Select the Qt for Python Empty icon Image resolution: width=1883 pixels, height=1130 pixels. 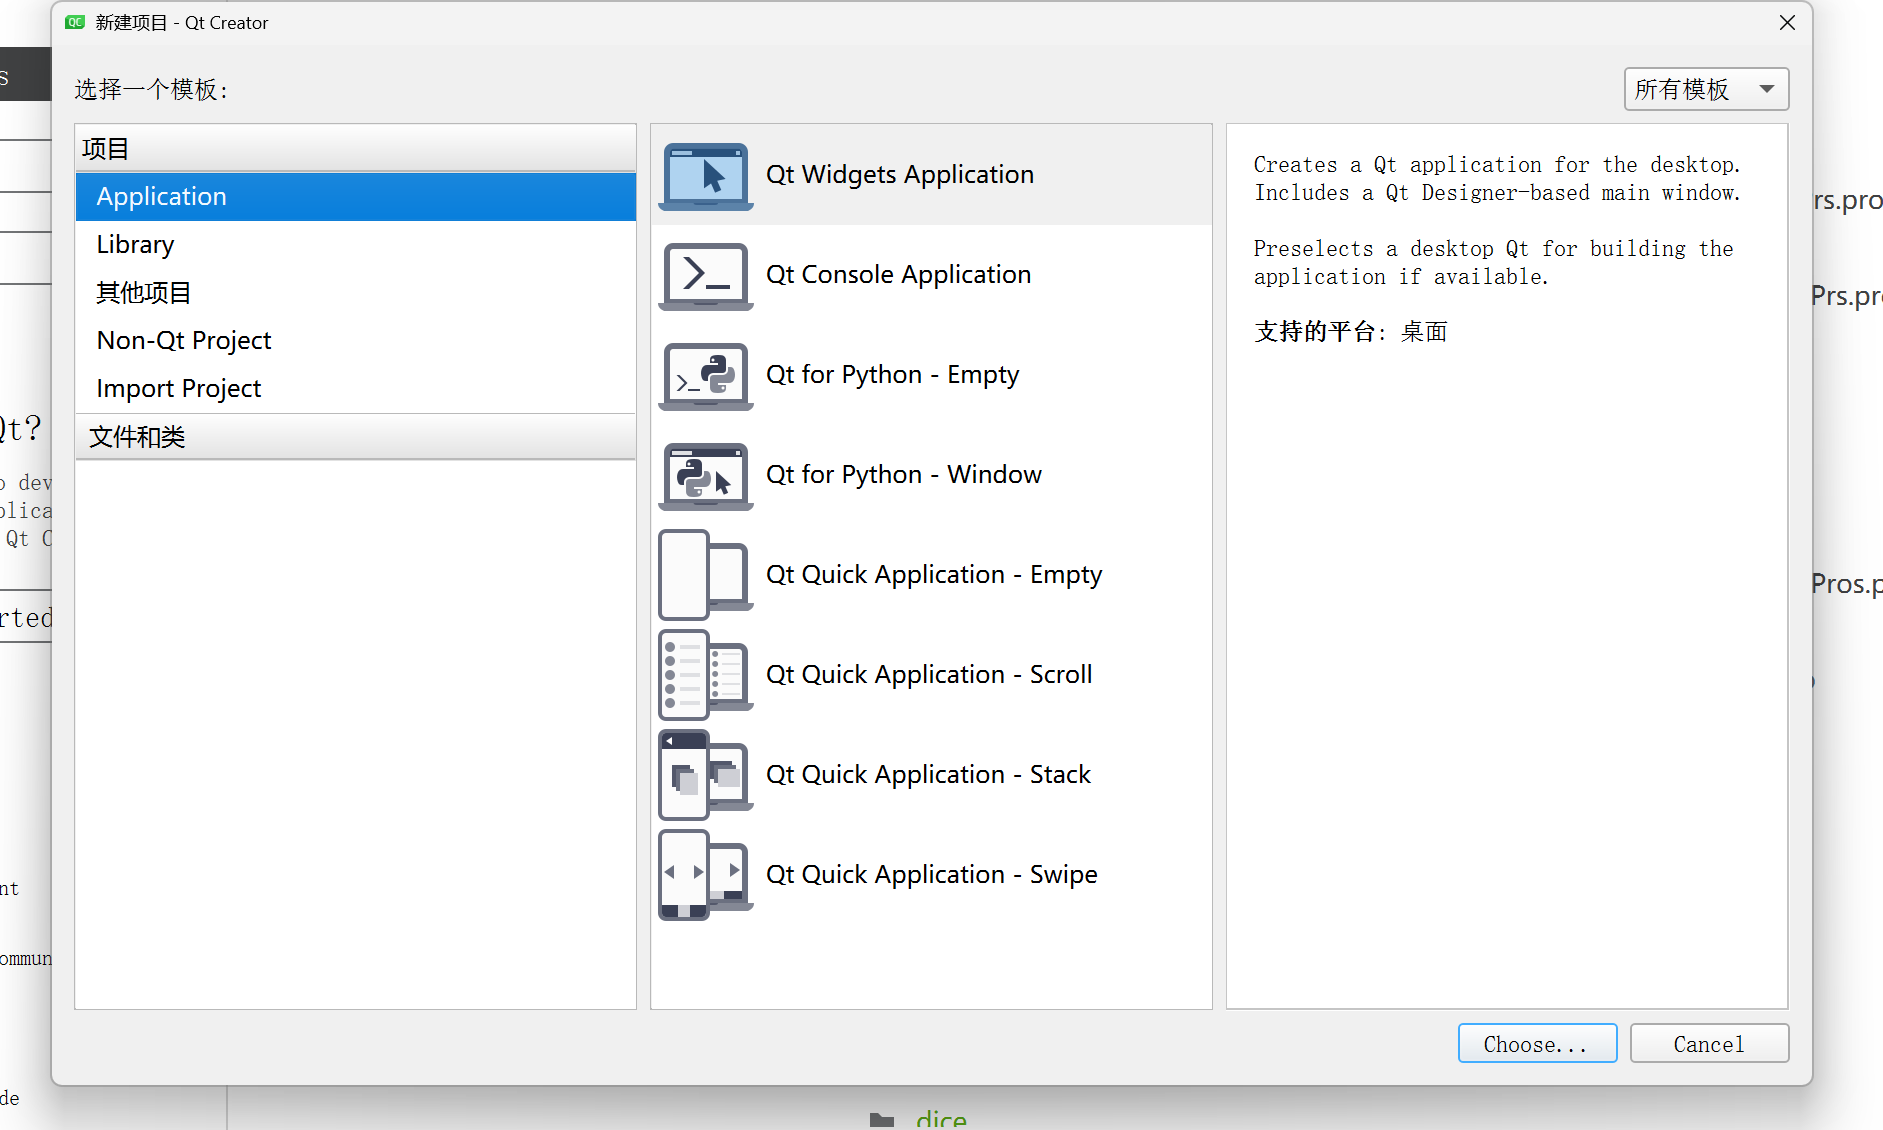point(705,376)
